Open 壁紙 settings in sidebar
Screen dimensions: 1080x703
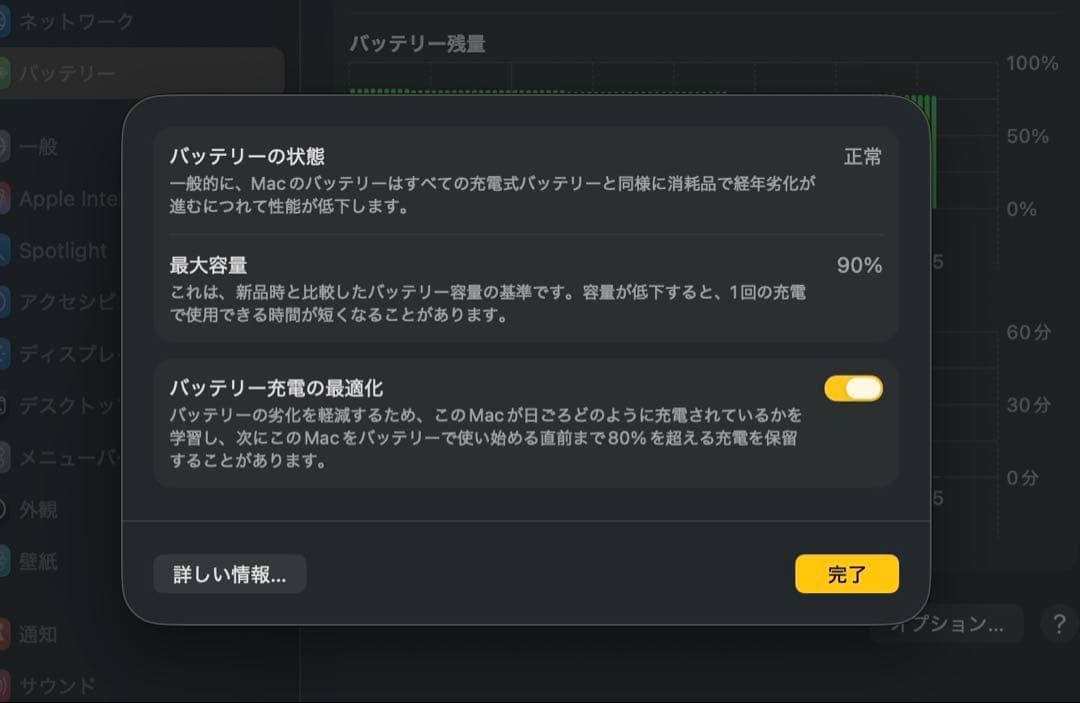(38, 562)
